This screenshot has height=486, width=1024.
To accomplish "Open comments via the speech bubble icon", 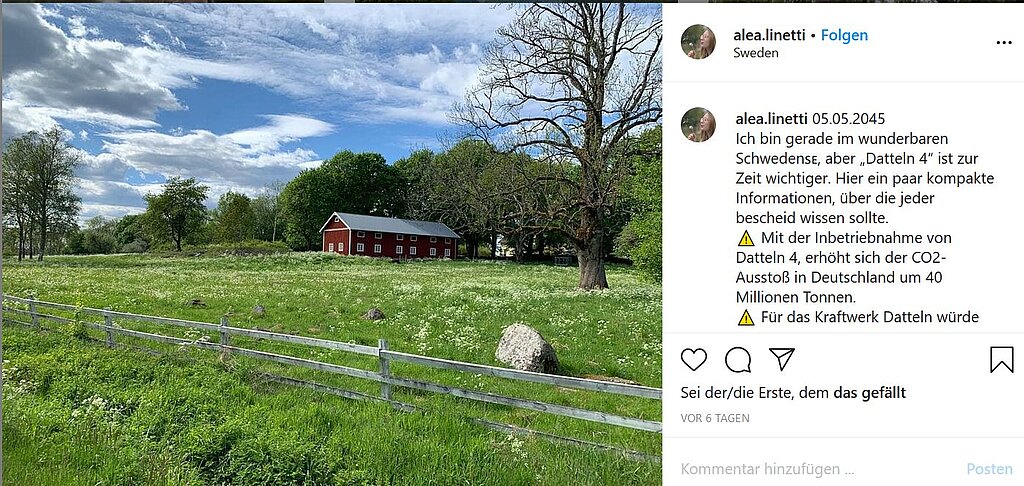I will point(738,360).
